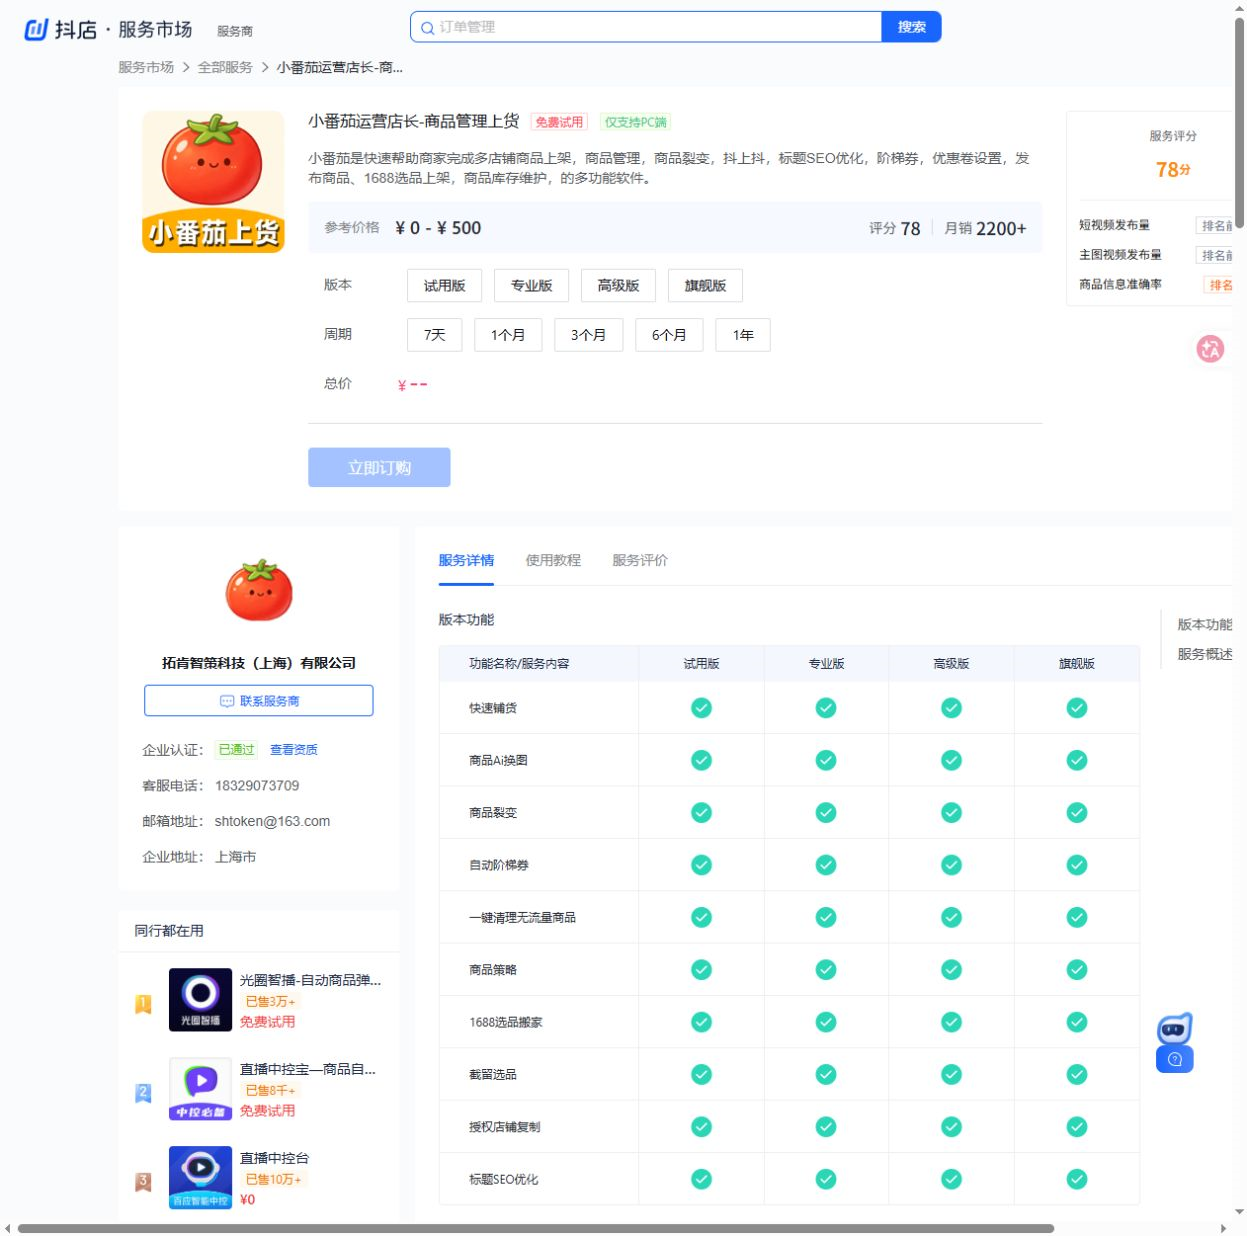The height and width of the screenshot is (1236, 1247).
Task: Open the pink translate floating icon
Action: (x=1210, y=349)
